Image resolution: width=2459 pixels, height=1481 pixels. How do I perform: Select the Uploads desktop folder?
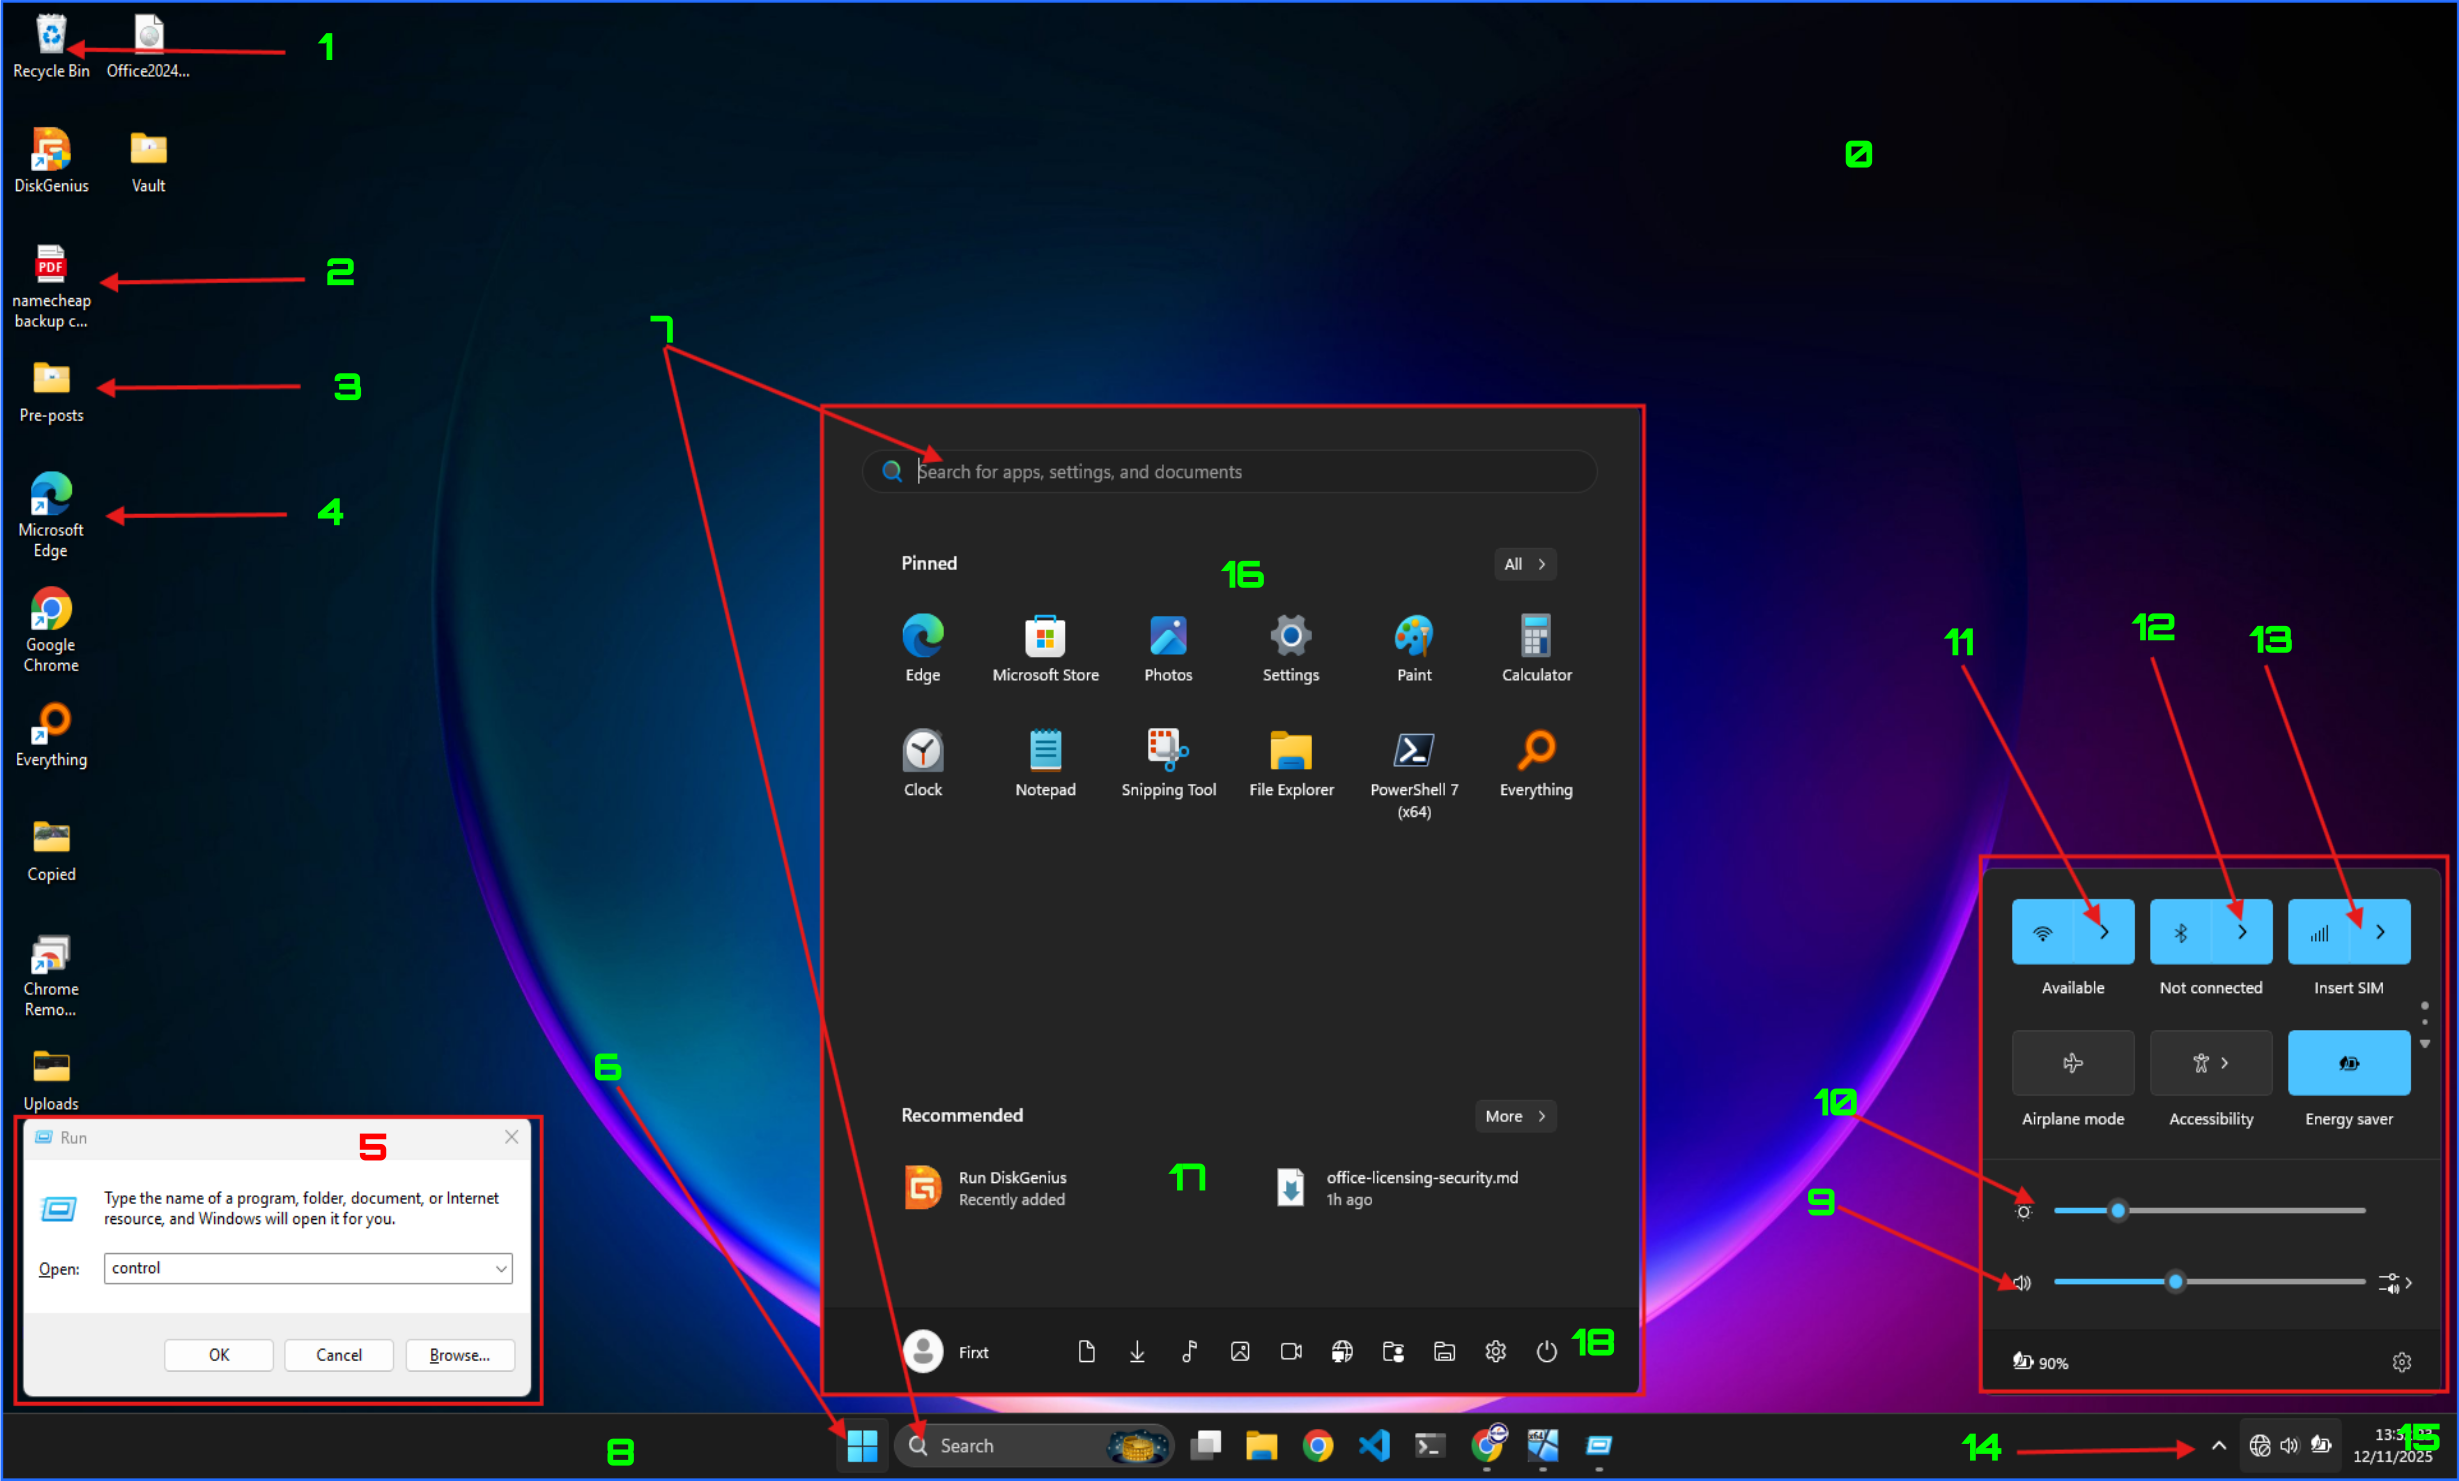coord(51,1080)
